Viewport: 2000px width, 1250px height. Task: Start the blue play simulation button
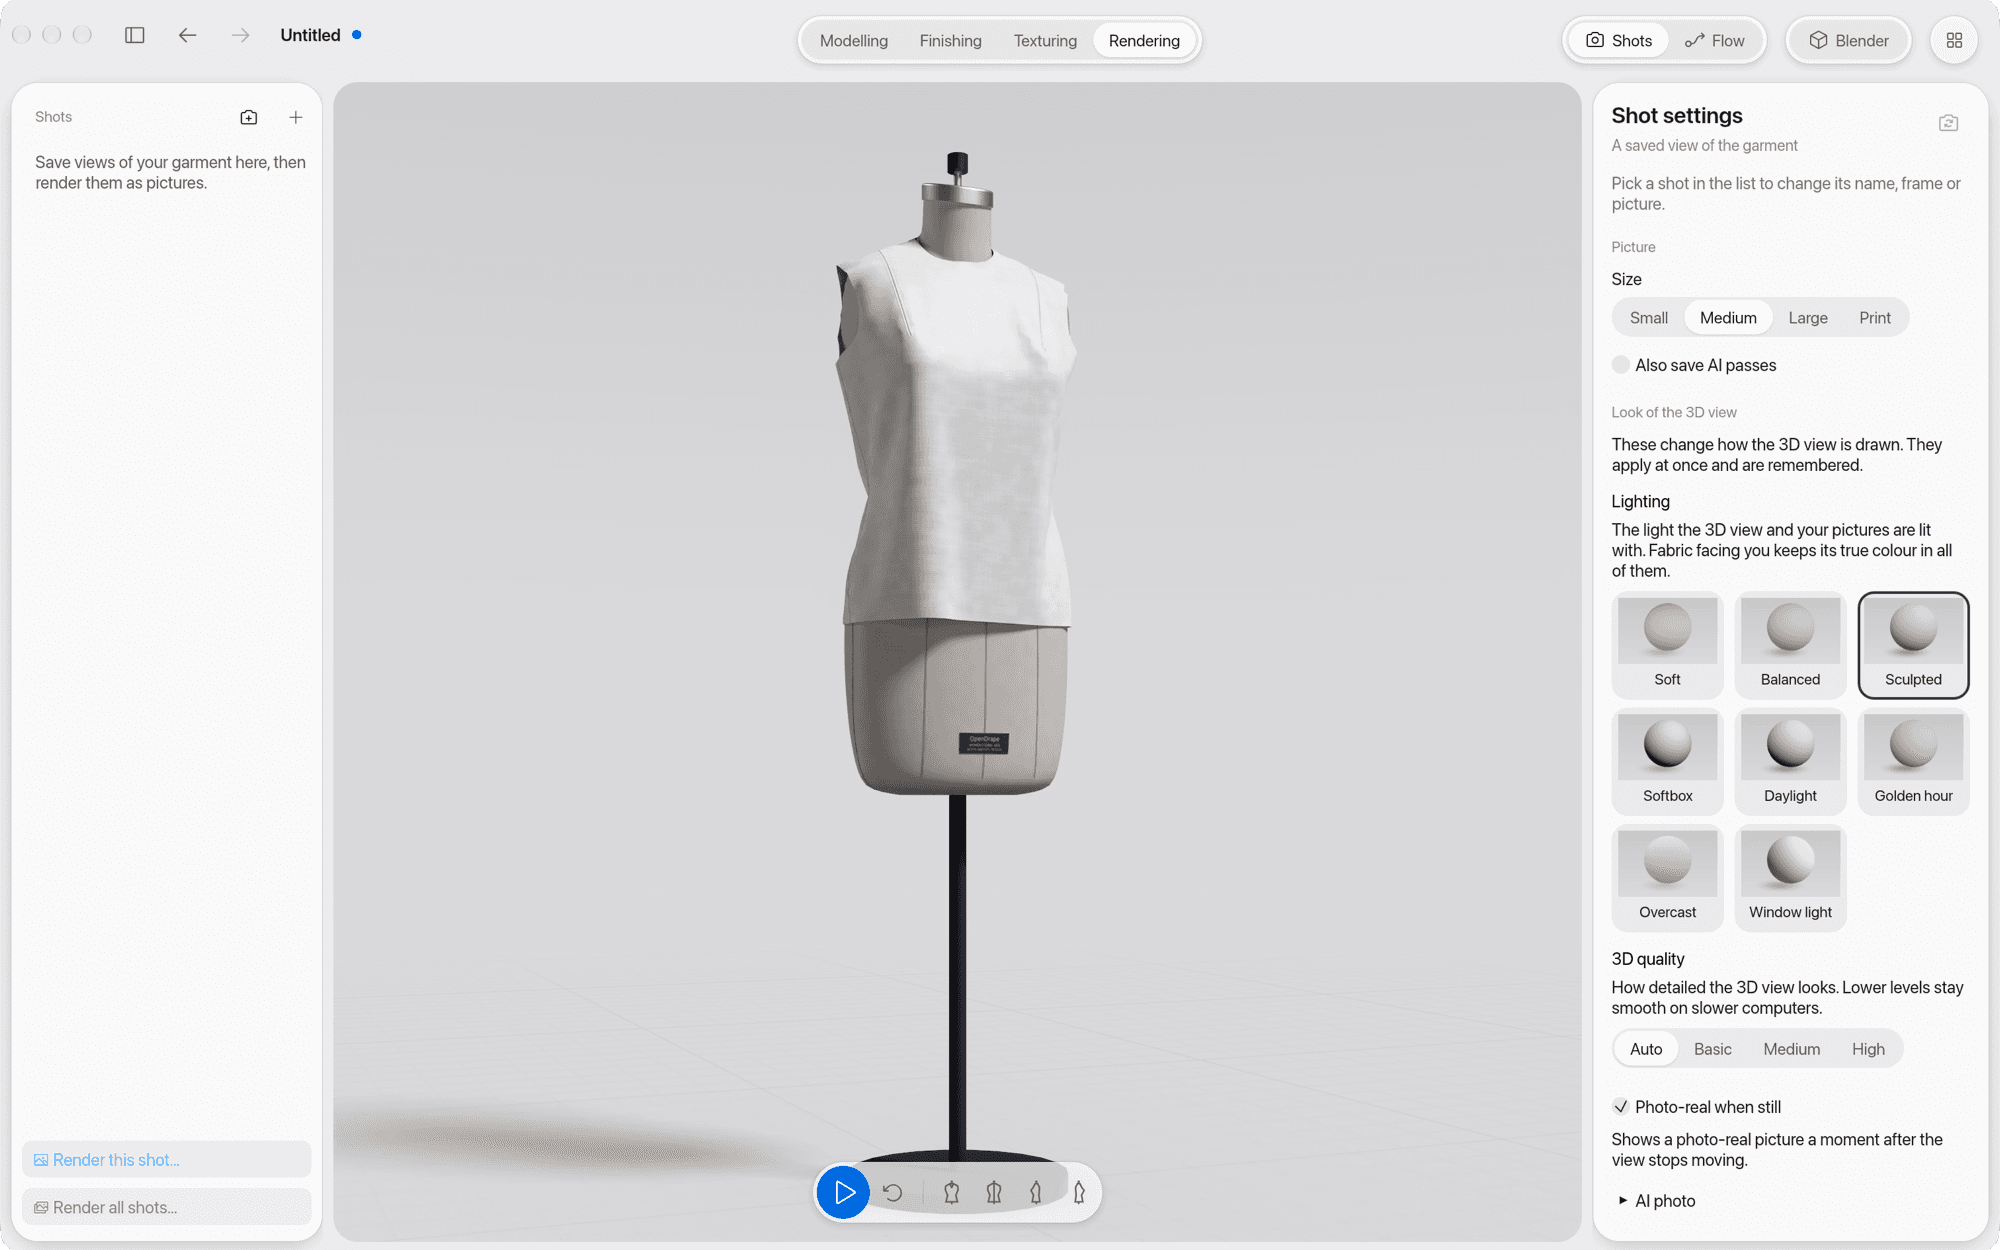point(844,1192)
